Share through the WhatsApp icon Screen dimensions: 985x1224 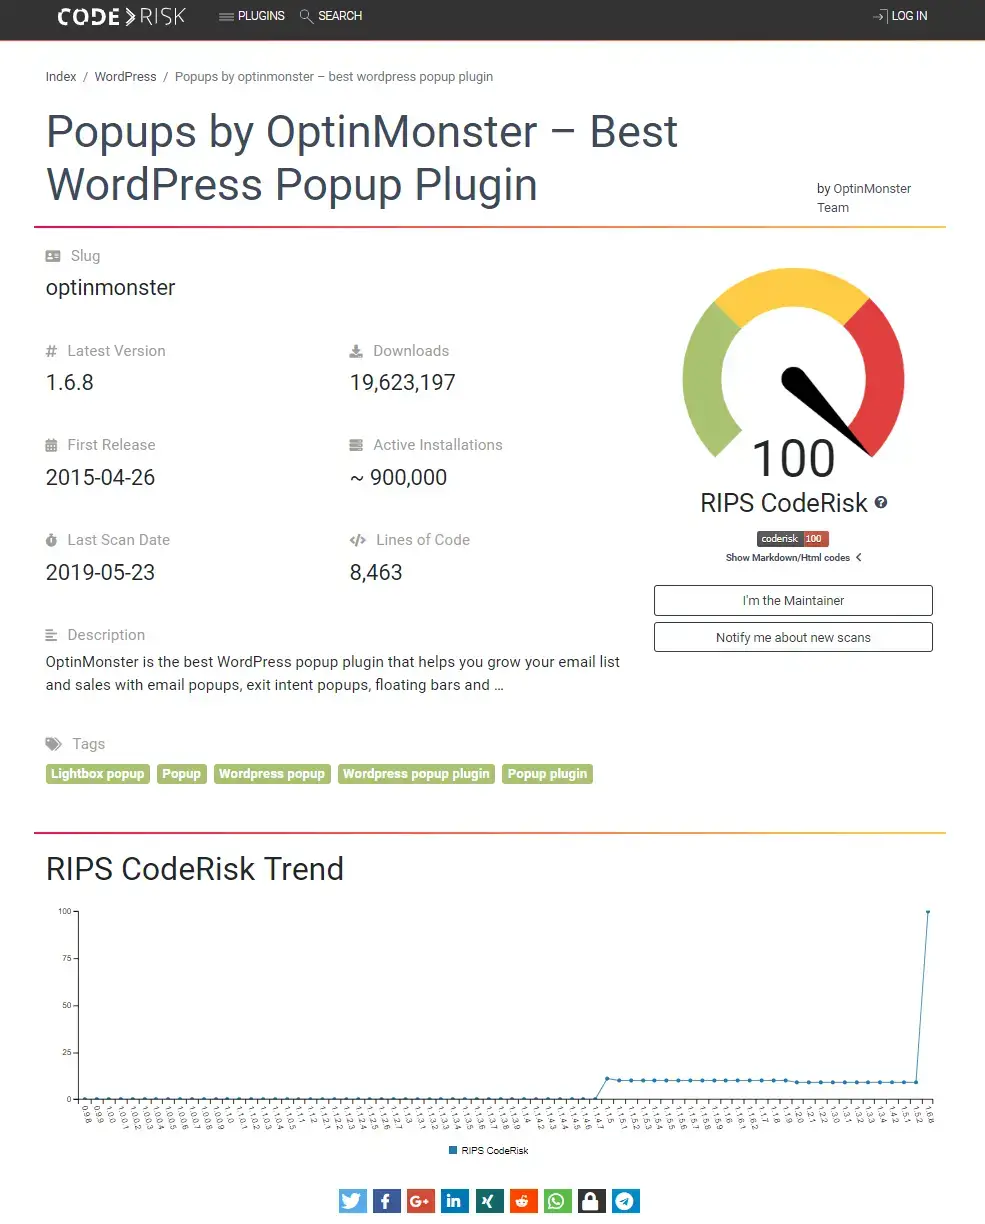(x=557, y=1201)
